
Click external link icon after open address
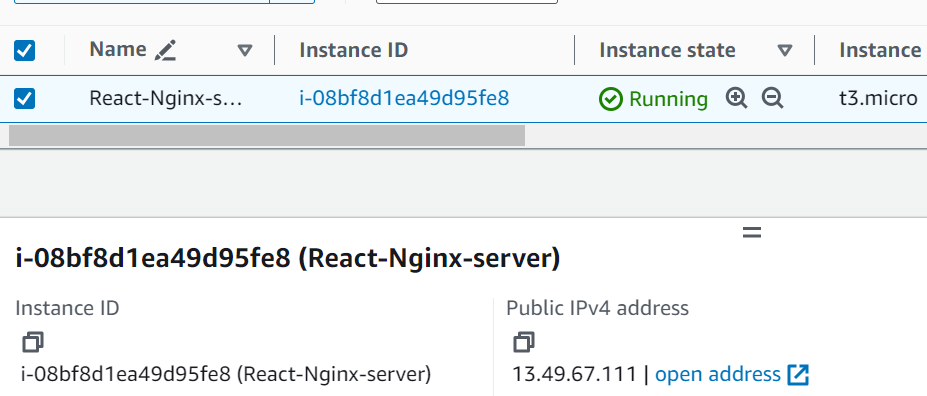click(798, 374)
